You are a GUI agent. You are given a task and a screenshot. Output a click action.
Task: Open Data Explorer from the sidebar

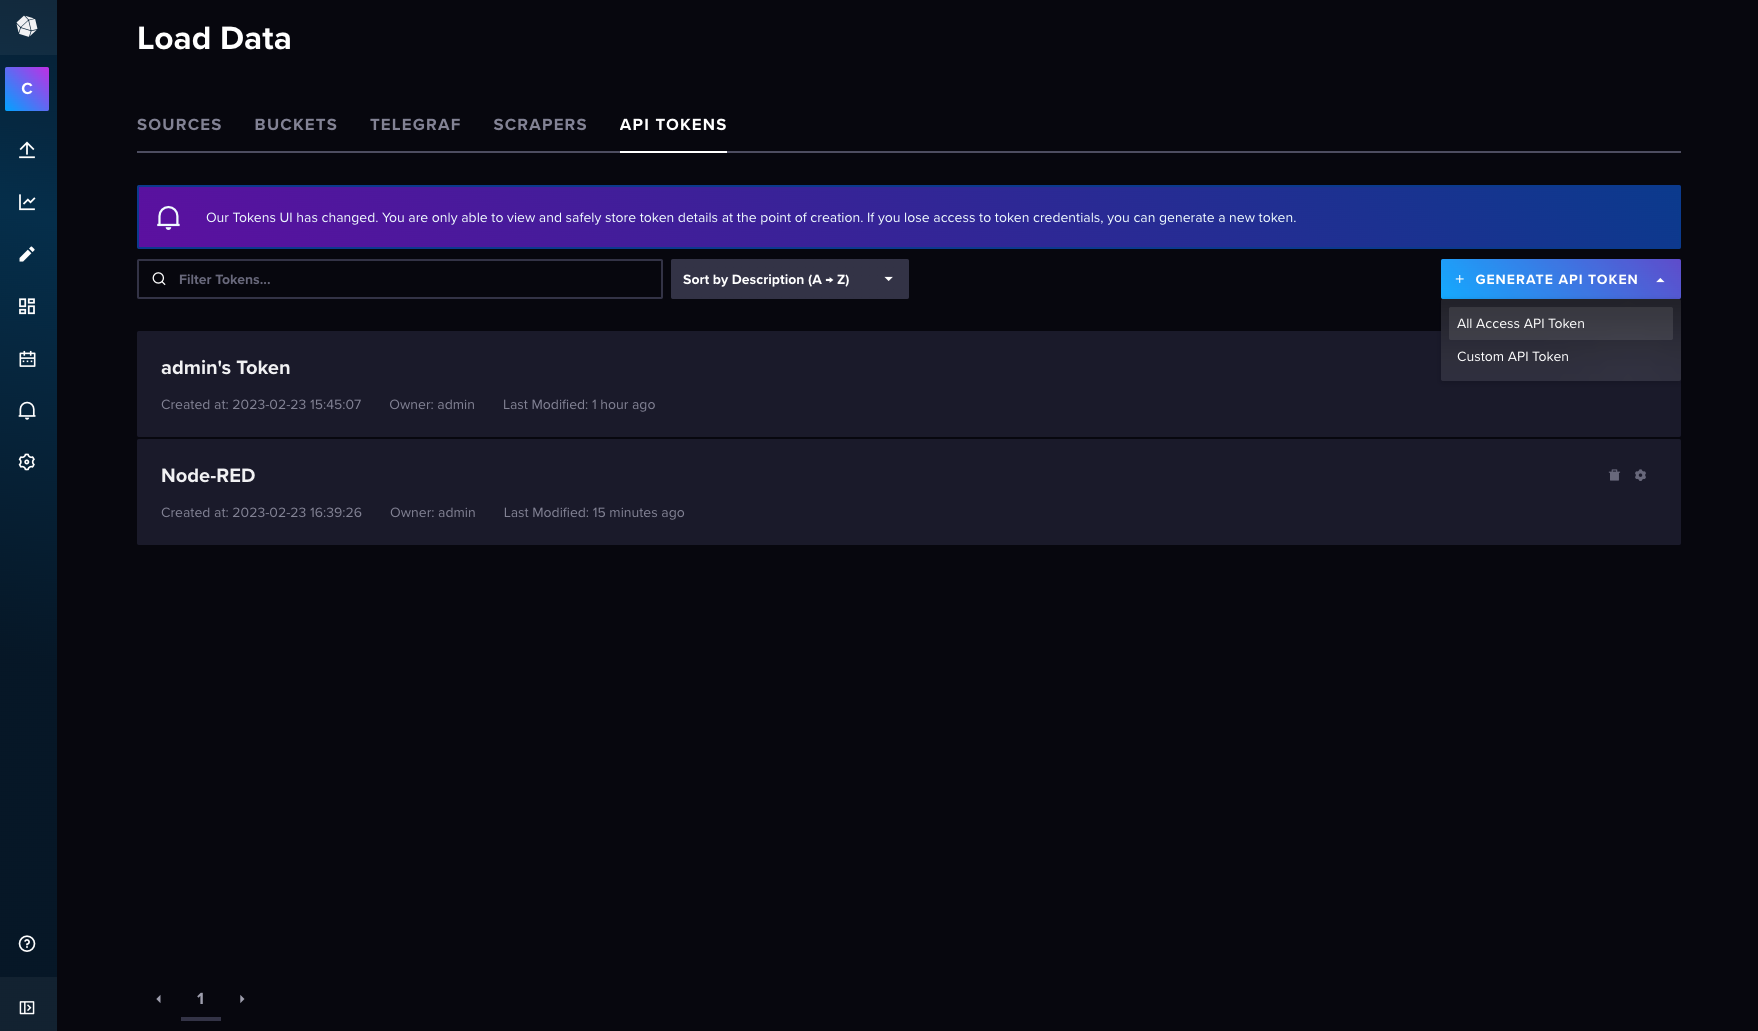[x=27, y=201]
